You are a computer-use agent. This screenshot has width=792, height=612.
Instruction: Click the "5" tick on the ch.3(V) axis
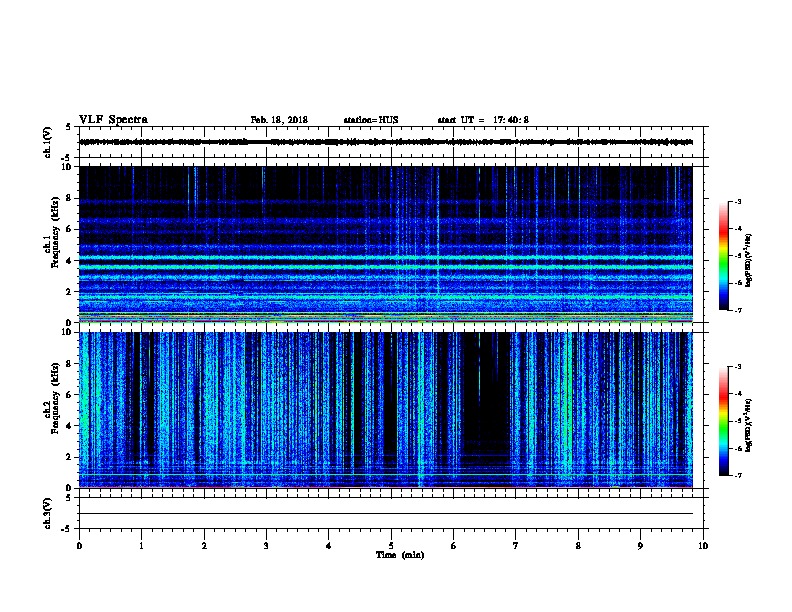[69, 498]
